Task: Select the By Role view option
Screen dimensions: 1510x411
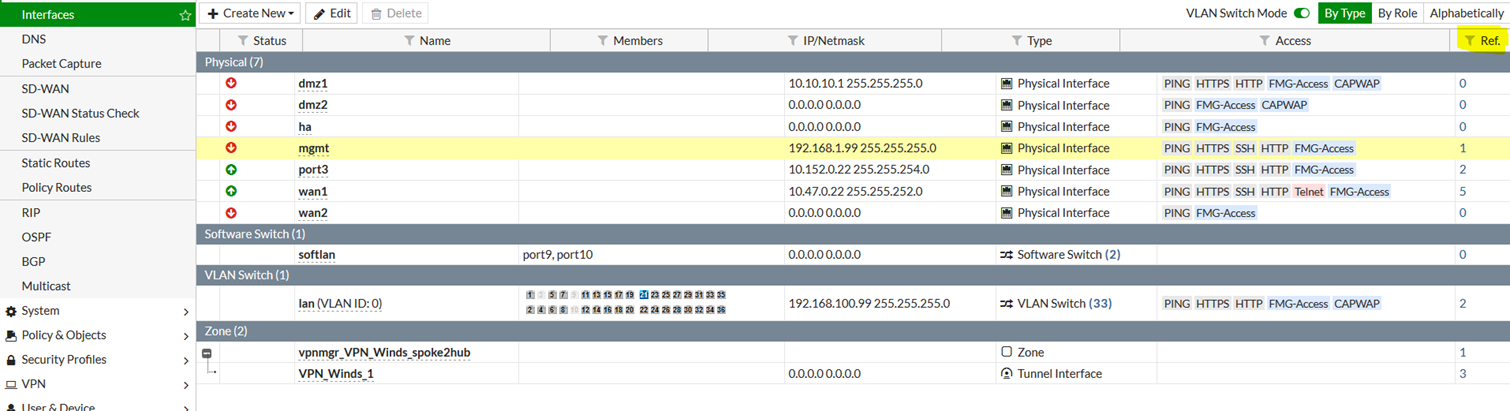Action: pos(1397,13)
